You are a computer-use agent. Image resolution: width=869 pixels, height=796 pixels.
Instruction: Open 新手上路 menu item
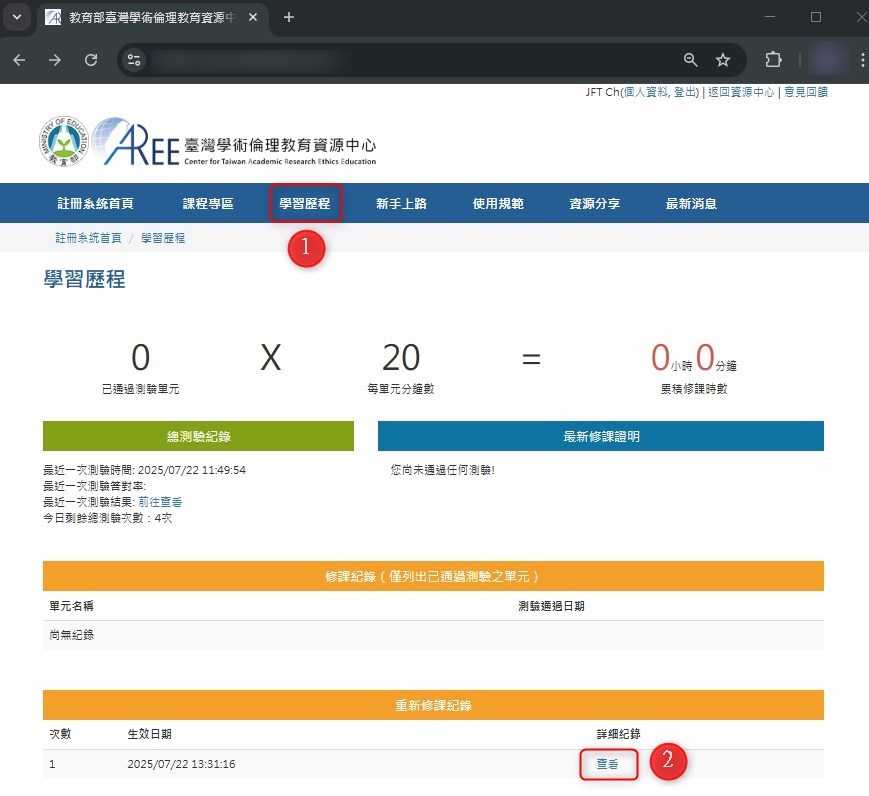pyautogui.click(x=401, y=203)
